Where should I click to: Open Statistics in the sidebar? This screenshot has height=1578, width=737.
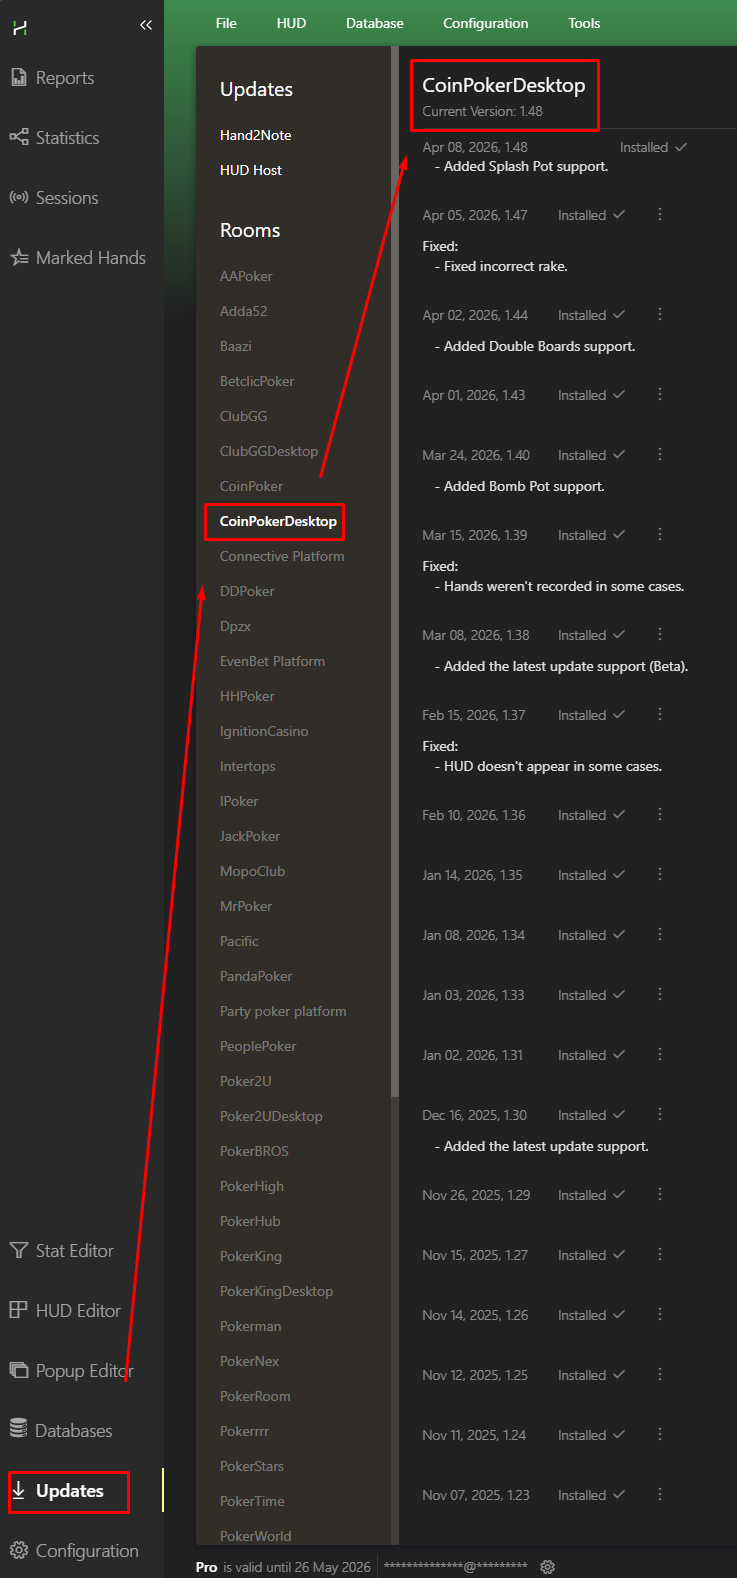54,138
